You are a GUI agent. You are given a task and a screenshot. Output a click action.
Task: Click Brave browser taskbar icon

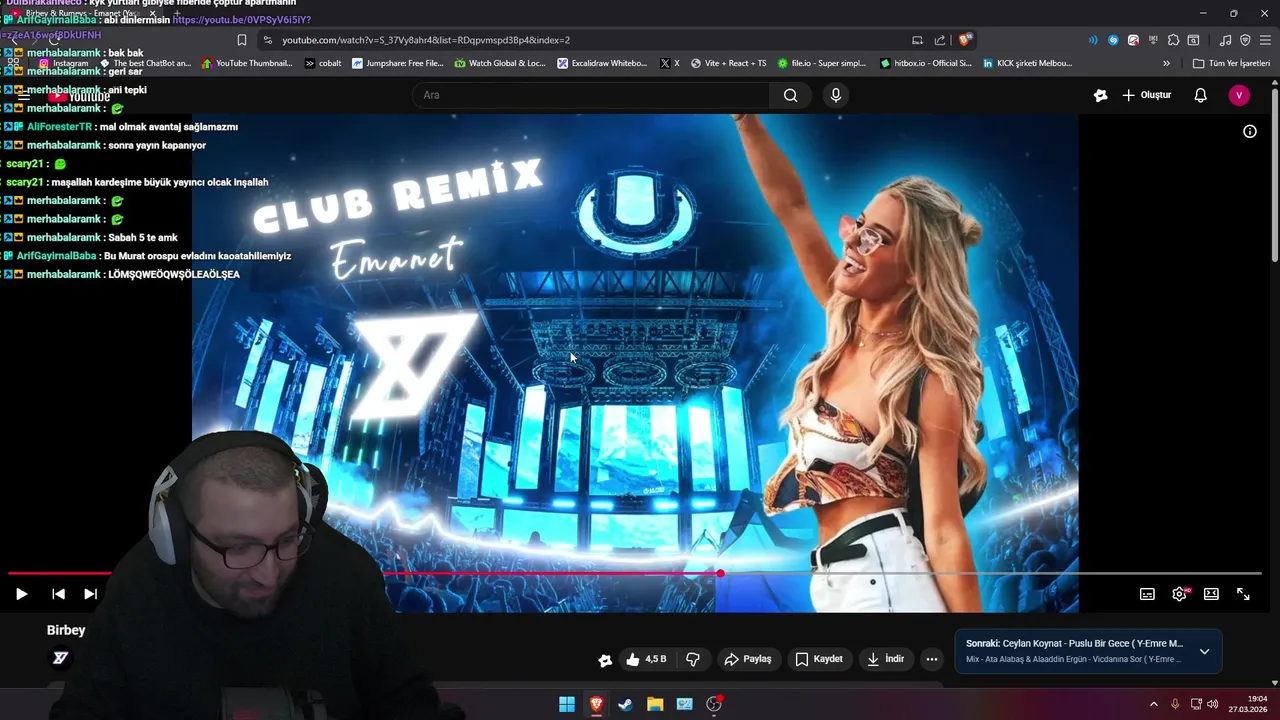pyautogui.click(x=596, y=704)
